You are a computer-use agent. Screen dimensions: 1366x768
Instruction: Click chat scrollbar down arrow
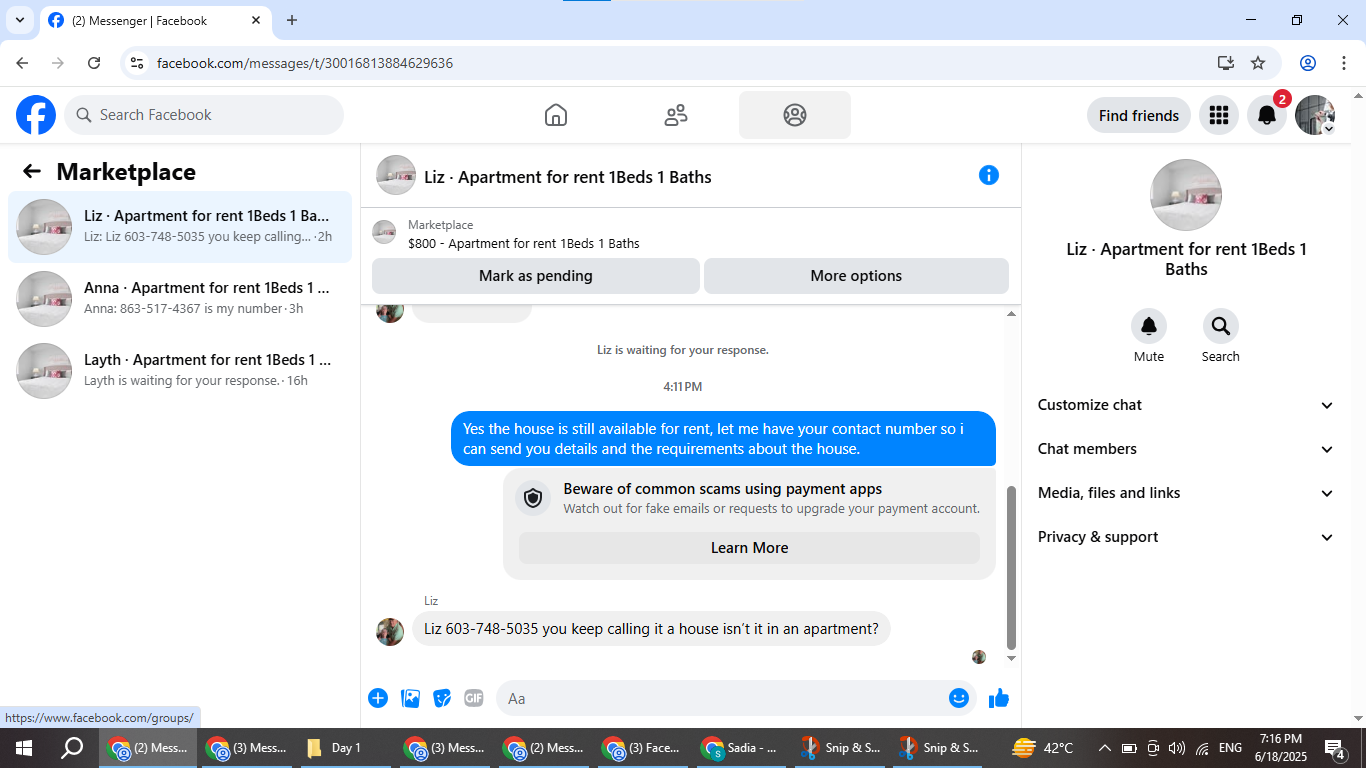tap(1011, 659)
